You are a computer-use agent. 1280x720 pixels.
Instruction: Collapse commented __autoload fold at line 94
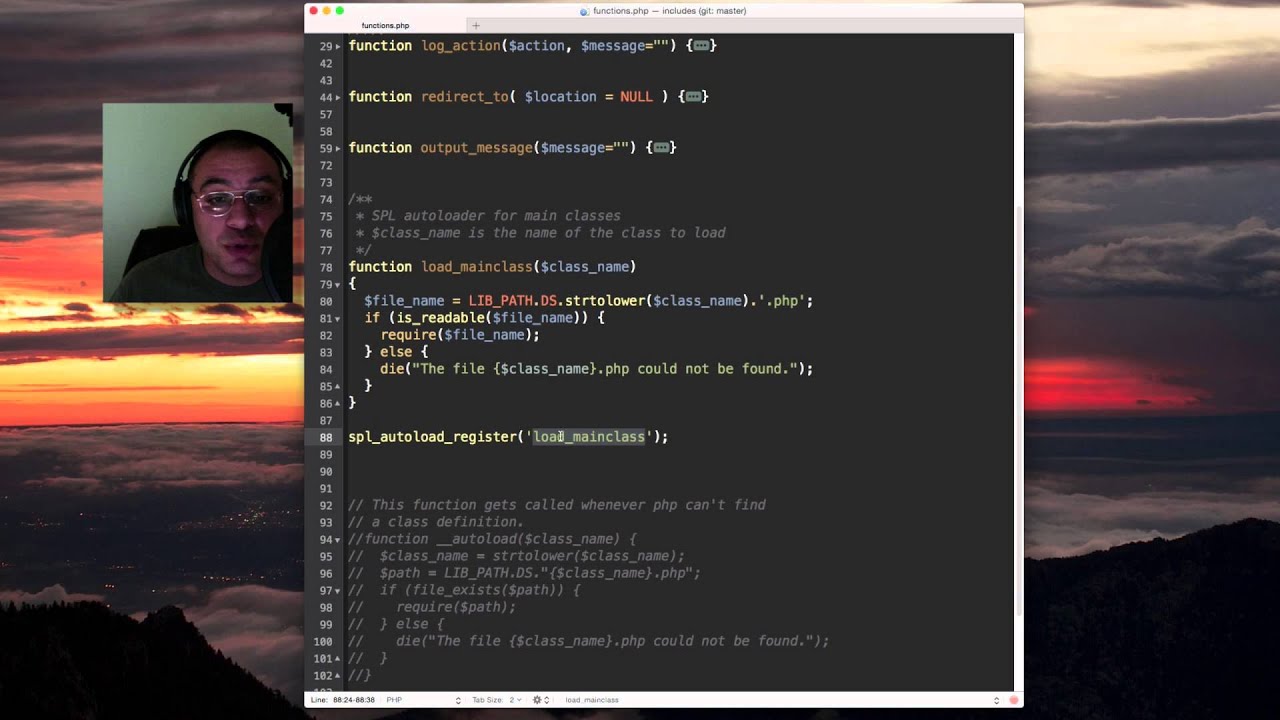[339, 539]
